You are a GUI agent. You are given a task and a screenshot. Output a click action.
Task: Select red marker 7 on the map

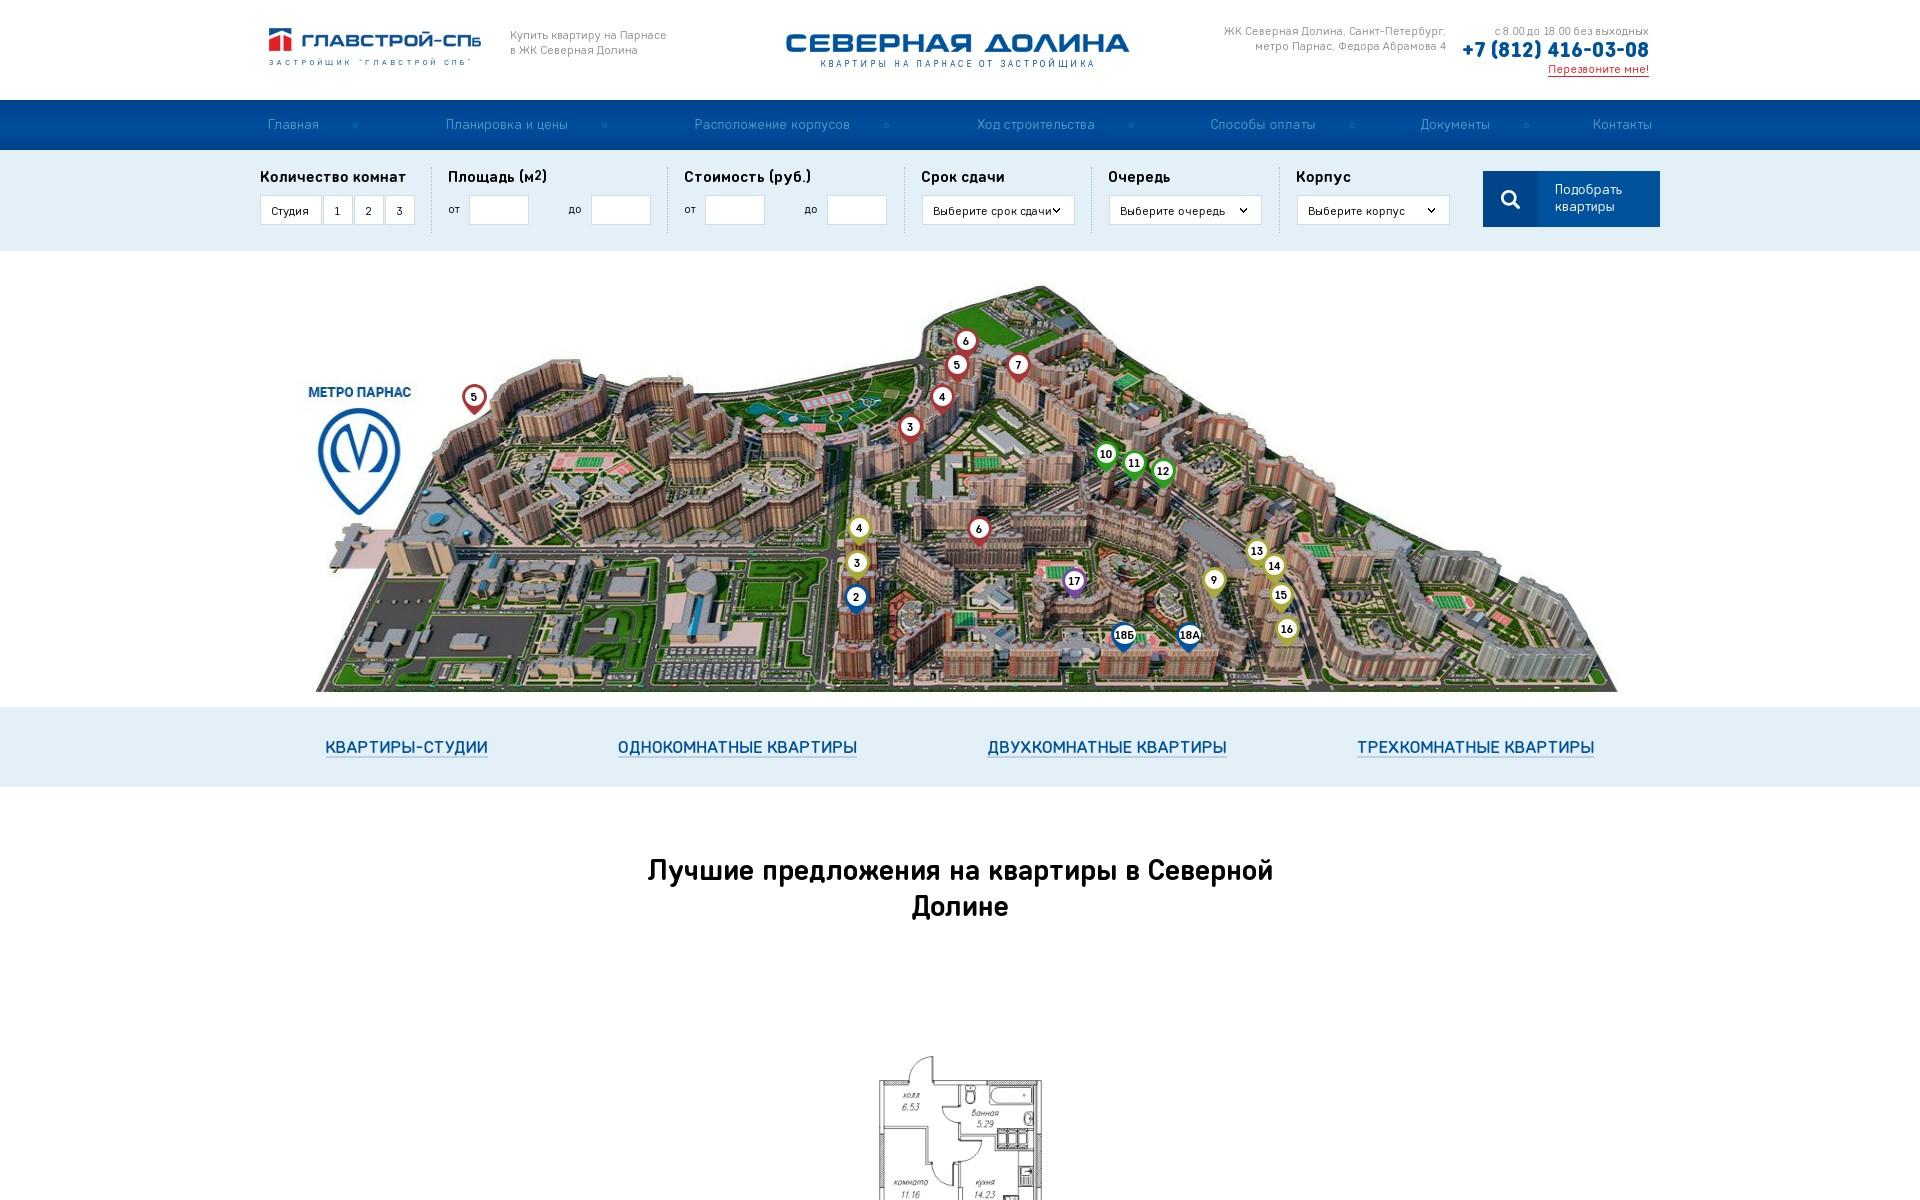tap(1018, 367)
